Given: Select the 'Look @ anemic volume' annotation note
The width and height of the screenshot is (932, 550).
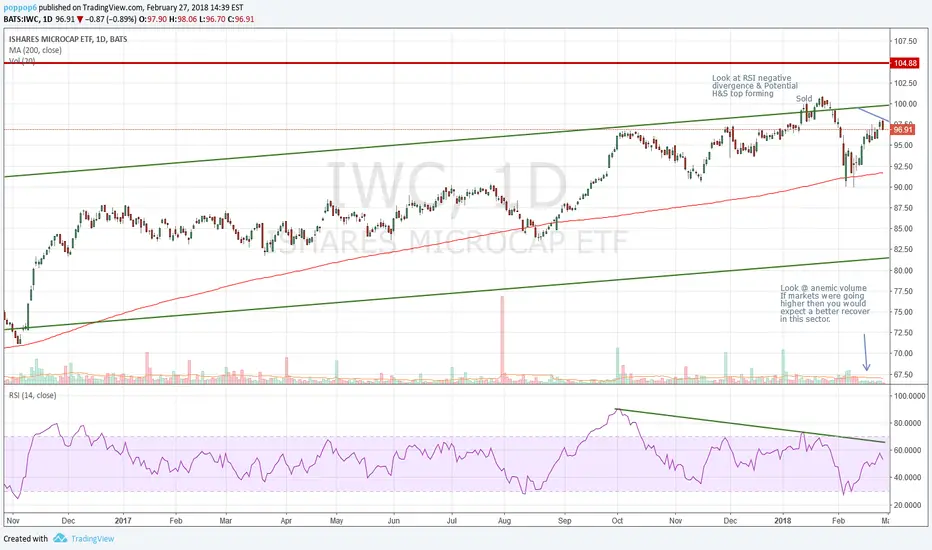Looking at the screenshot, I should coord(825,303).
